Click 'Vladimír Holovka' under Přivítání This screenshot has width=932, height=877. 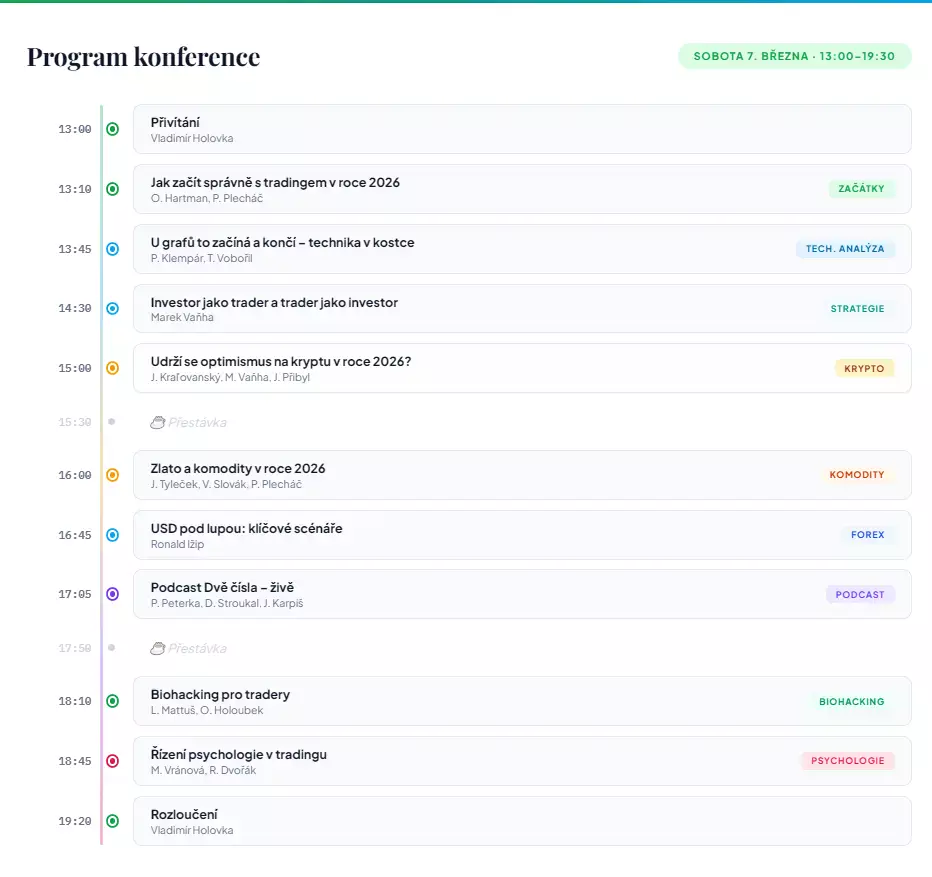pyautogui.click(x=192, y=139)
